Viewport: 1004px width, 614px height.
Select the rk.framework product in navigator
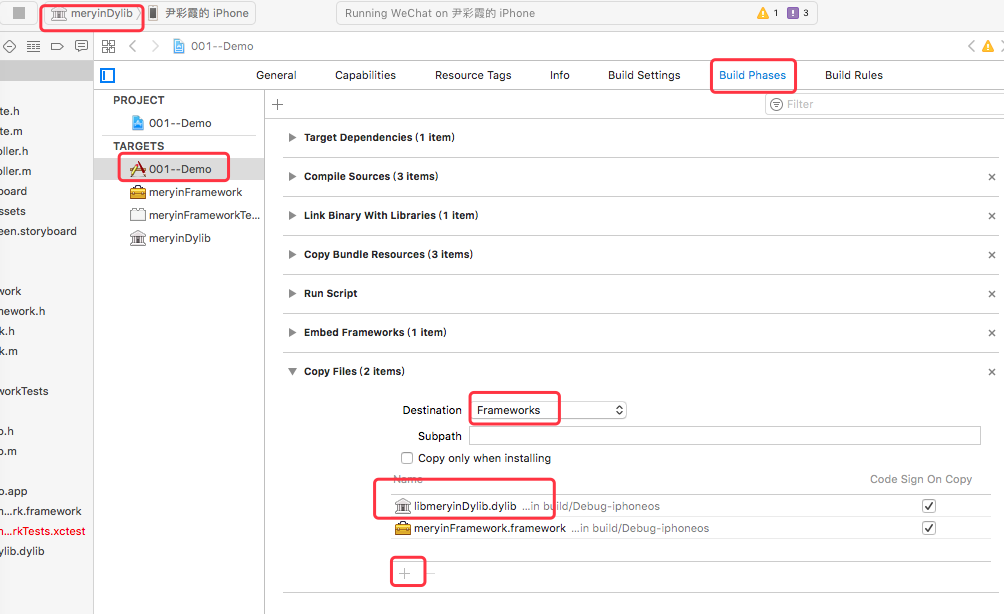pyautogui.click(x=41, y=512)
